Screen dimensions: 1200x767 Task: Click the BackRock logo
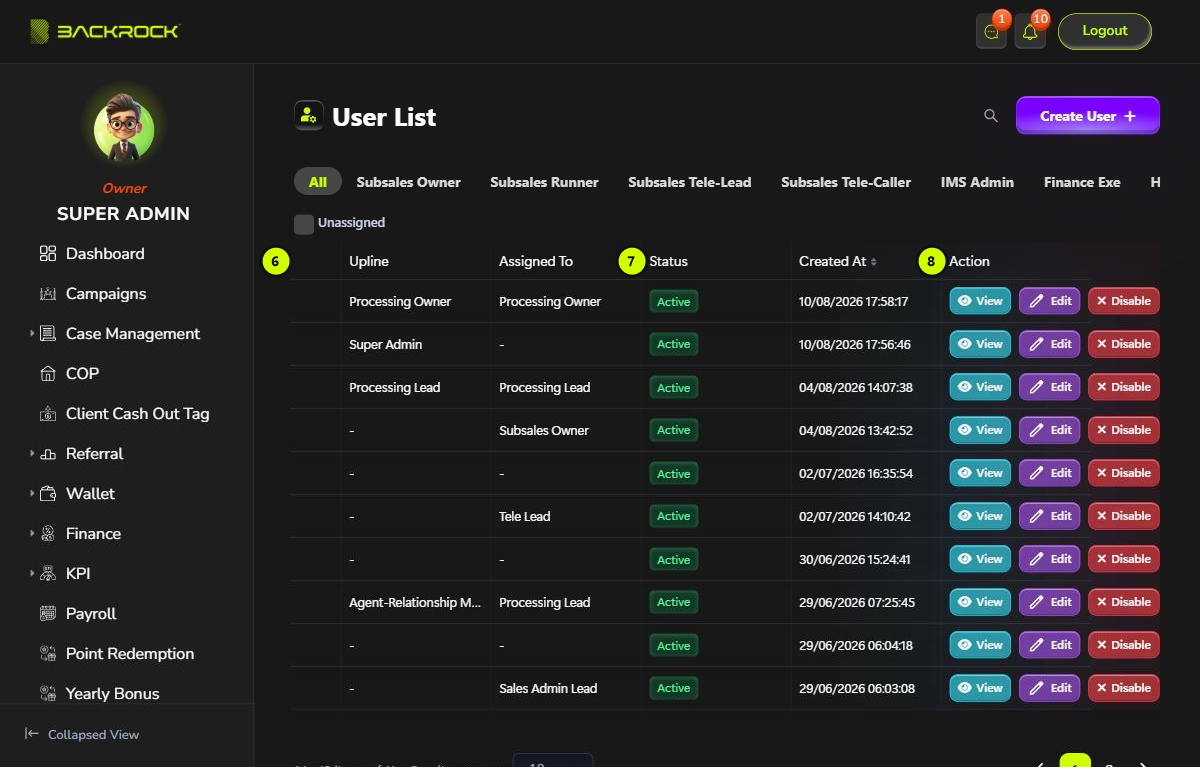pyautogui.click(x=104, y=32)
